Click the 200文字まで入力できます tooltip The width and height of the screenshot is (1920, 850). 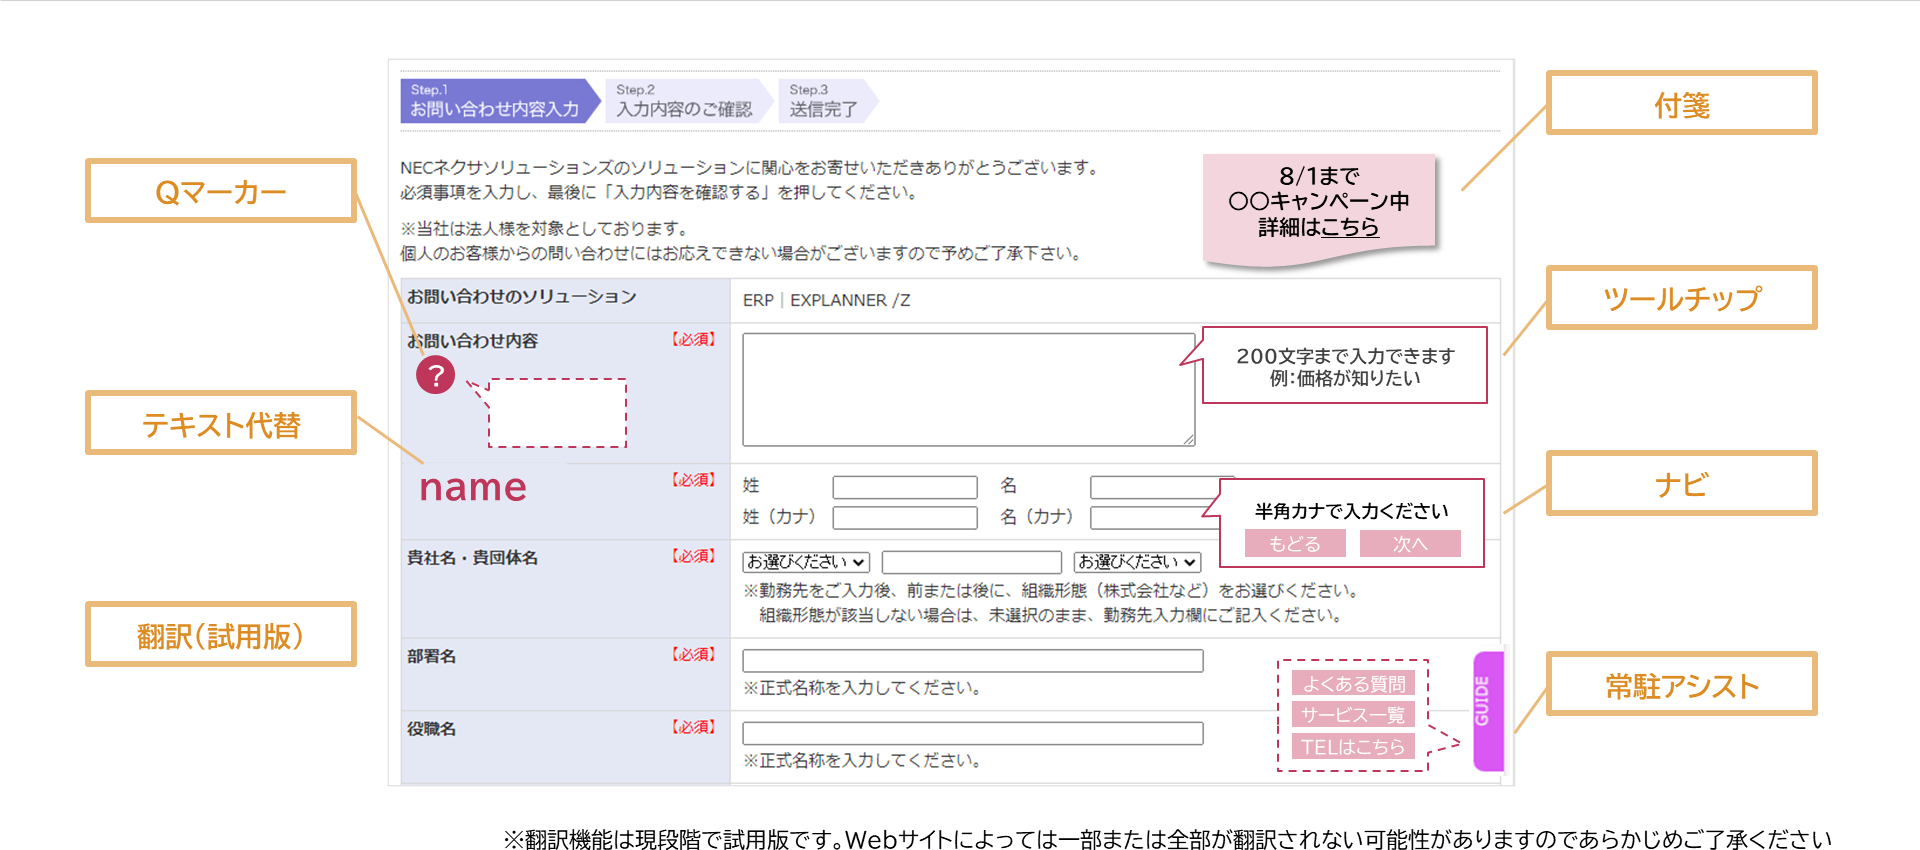[x=1344, y=365]
